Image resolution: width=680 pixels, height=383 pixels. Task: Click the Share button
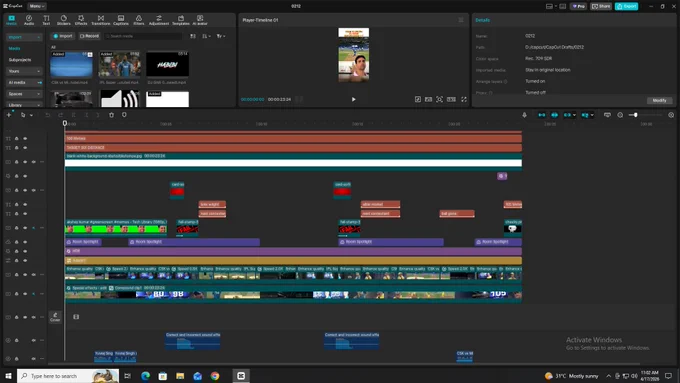click(x=601, y=6)
